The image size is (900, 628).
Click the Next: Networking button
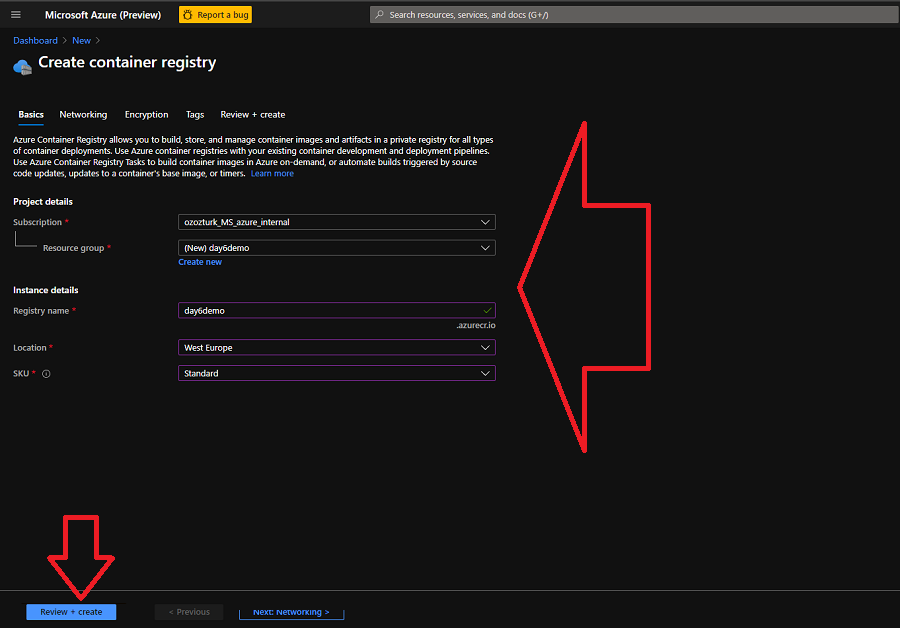[291, 612]
